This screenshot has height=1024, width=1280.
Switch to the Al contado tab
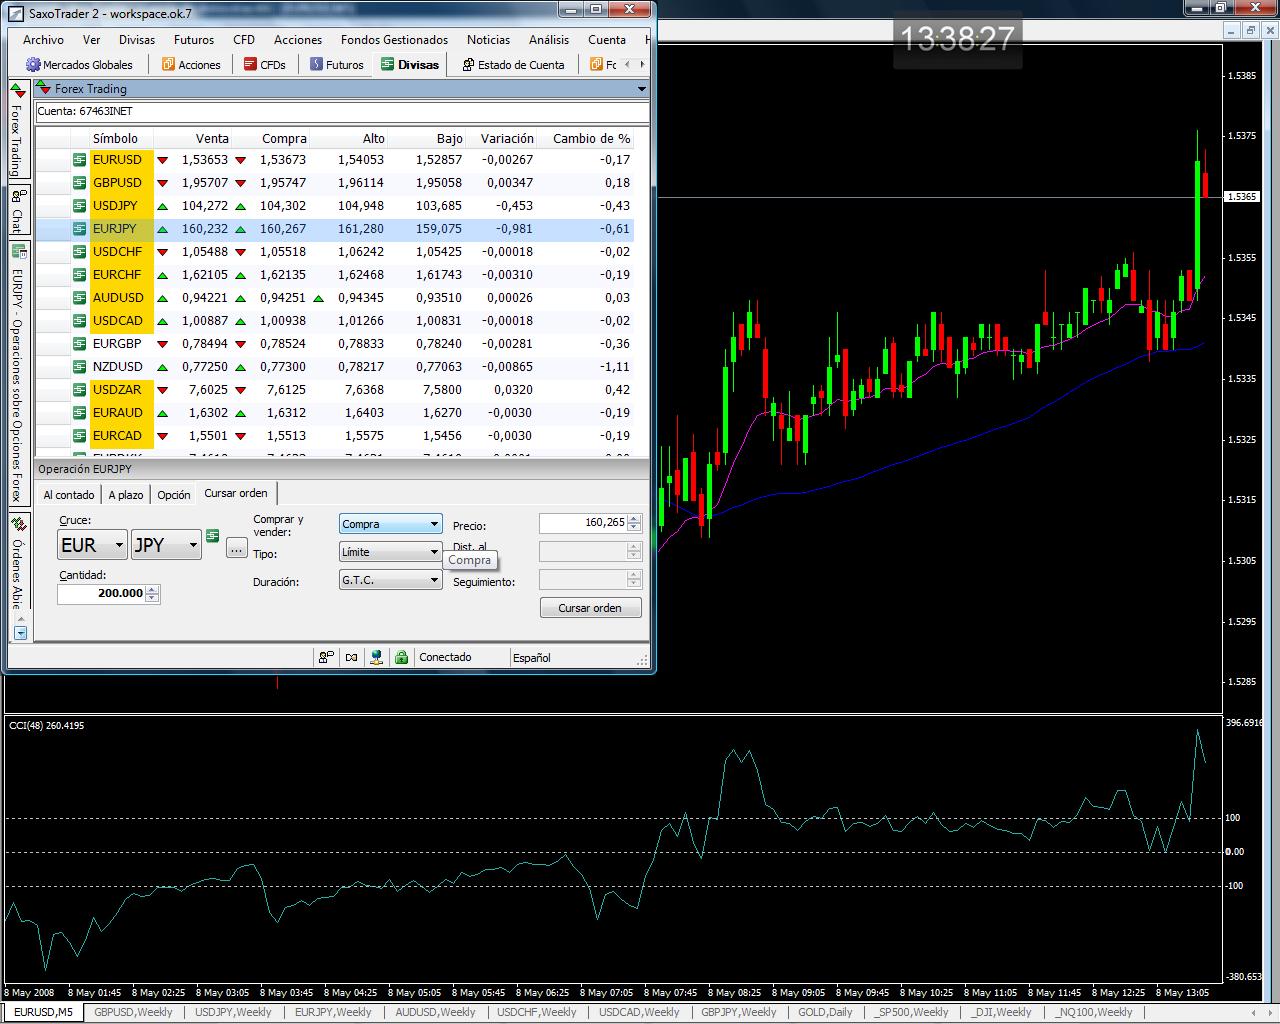(69, 495)
